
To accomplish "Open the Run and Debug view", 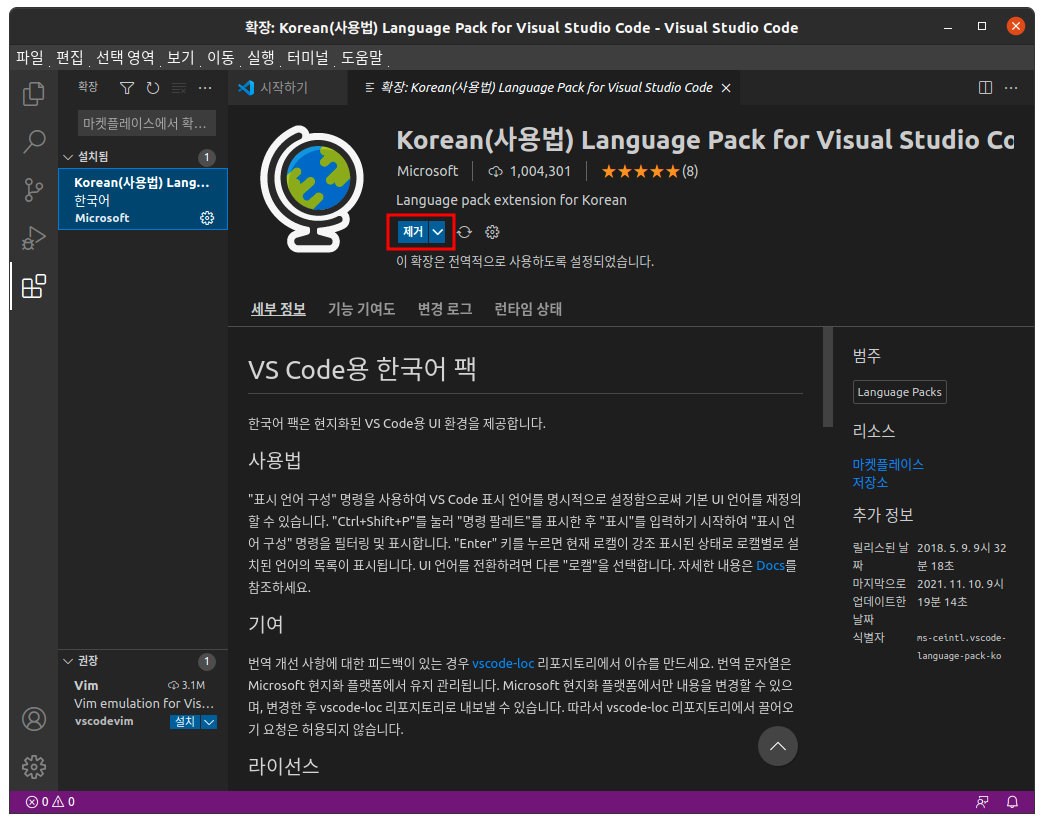I will point(33,238).
